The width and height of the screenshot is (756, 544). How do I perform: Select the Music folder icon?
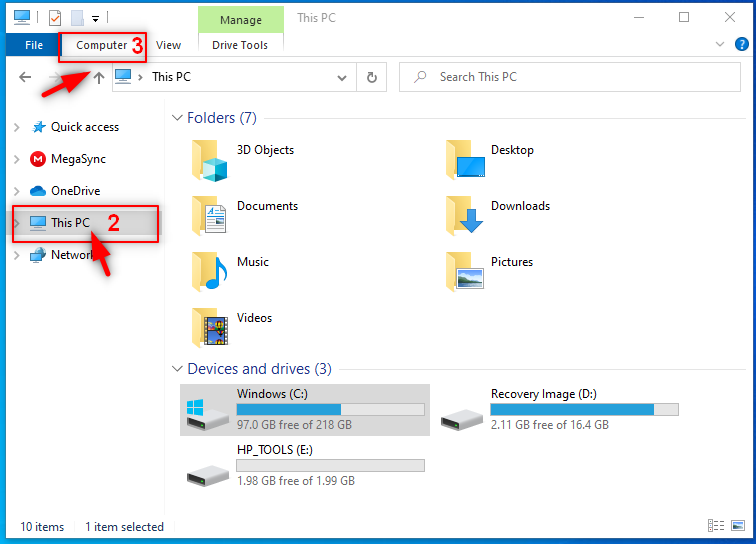[x=210, y=272]
